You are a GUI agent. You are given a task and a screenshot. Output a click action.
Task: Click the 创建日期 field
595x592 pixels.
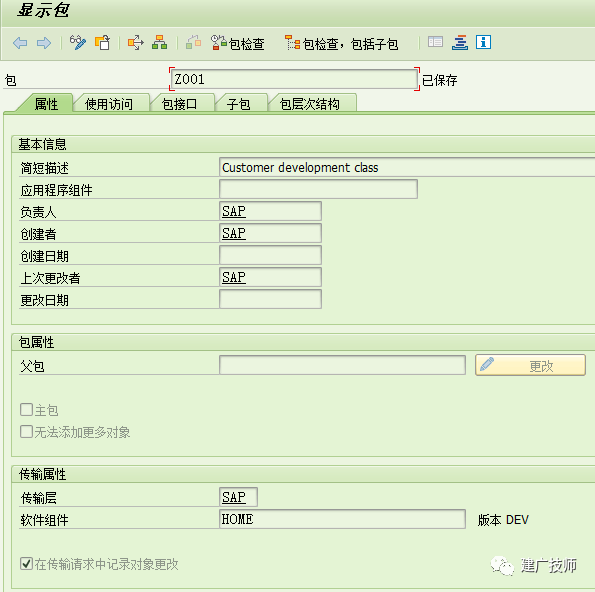click(270, 255)
